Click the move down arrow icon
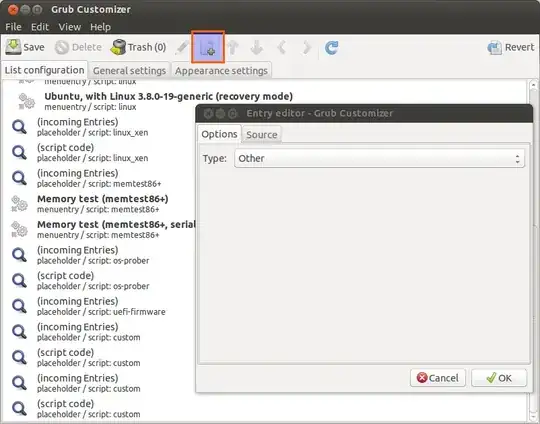 point(257,48)
